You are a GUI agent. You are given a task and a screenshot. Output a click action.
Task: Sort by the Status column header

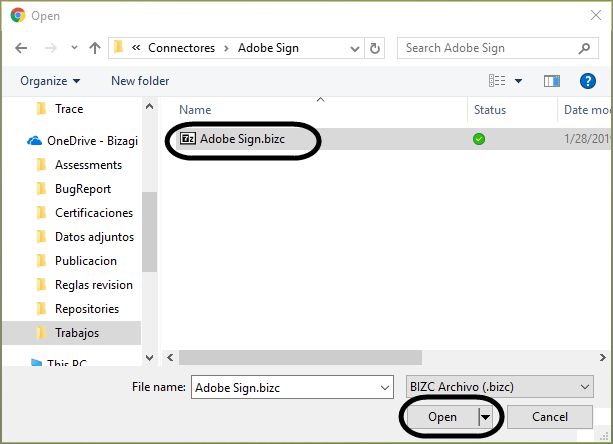[x=490, y=110]
